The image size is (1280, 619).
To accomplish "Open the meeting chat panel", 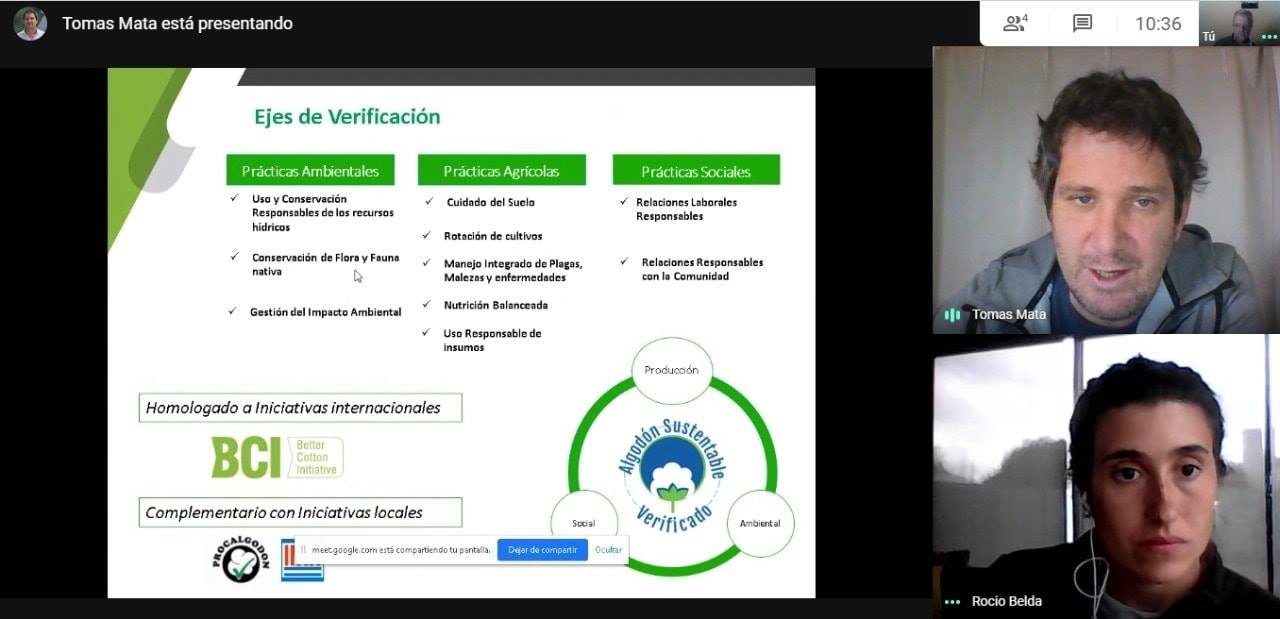I will coord(1082,23).
